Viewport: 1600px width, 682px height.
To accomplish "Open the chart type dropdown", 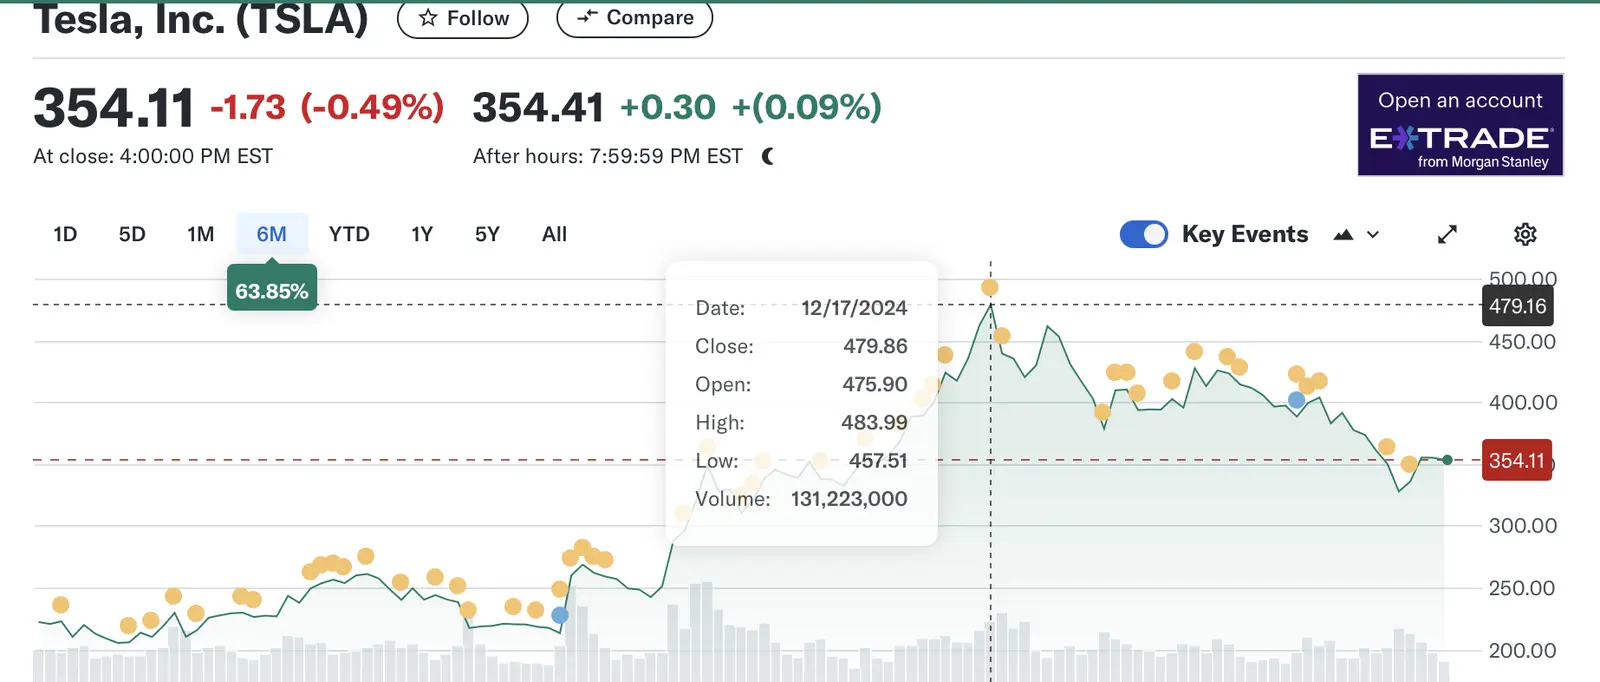I will point(1356,234).
